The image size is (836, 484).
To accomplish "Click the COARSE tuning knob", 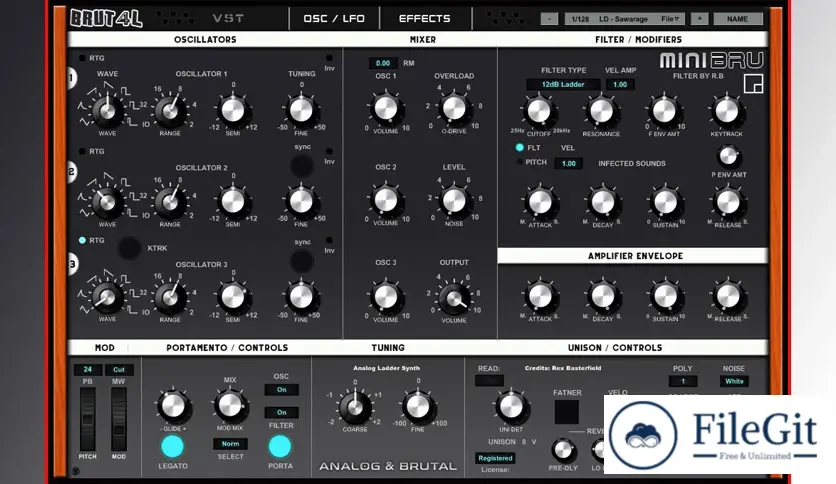I will coord(355,407).
